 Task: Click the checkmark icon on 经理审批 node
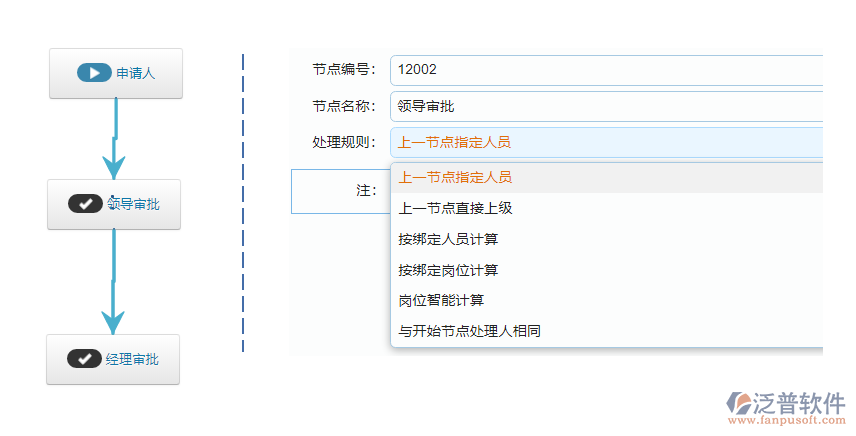(x=84, y=359)
